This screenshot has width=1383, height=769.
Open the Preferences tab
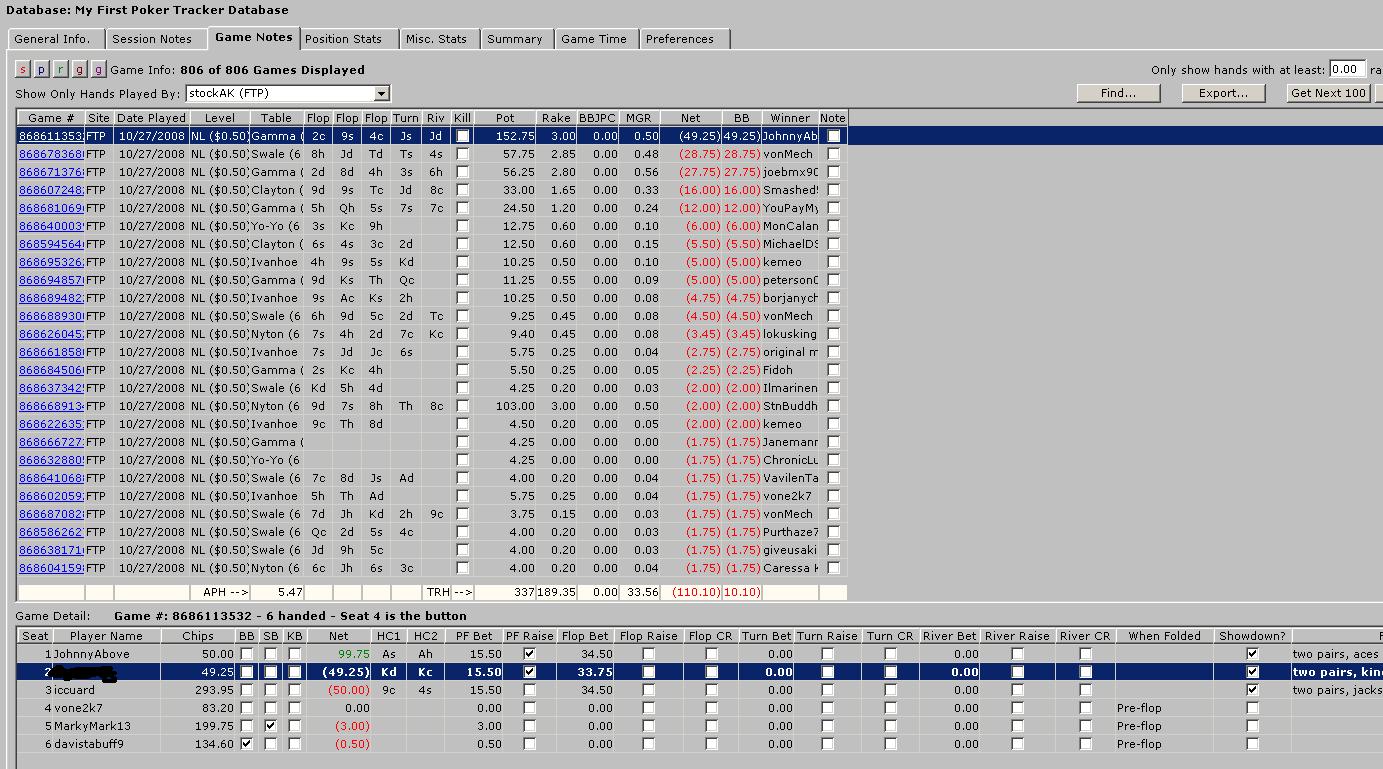679,39
